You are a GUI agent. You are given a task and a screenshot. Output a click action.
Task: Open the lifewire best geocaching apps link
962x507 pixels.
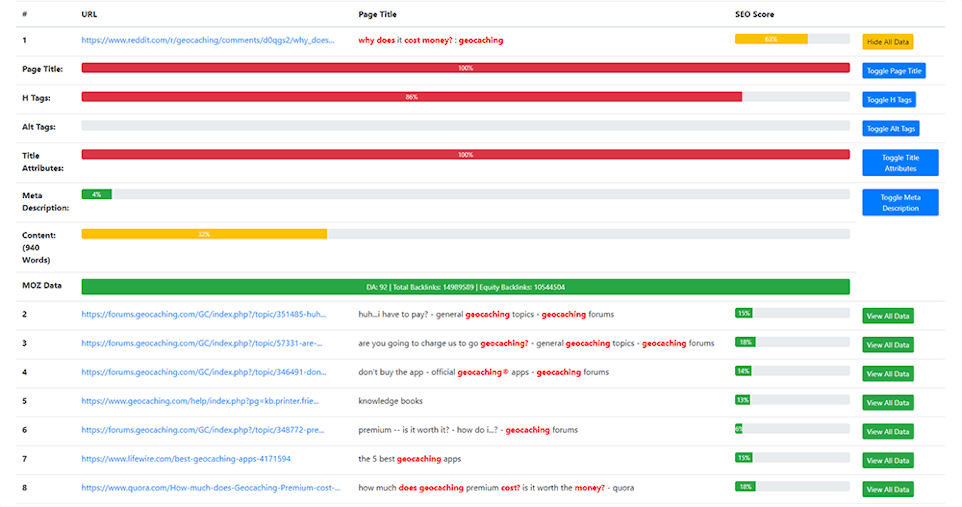point(186,459)
